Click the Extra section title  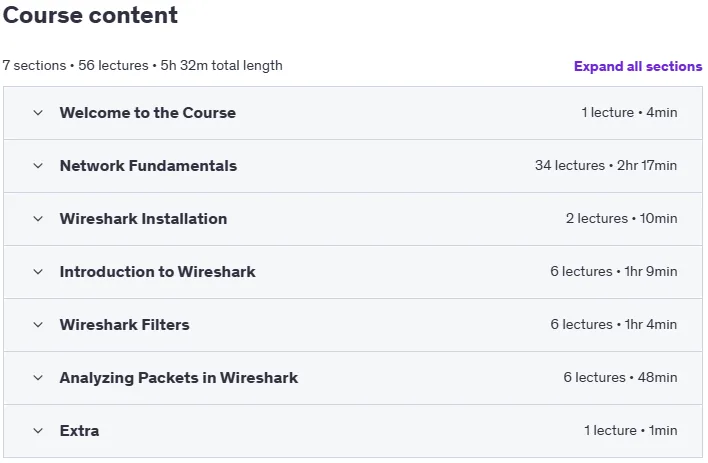point(79,430)
